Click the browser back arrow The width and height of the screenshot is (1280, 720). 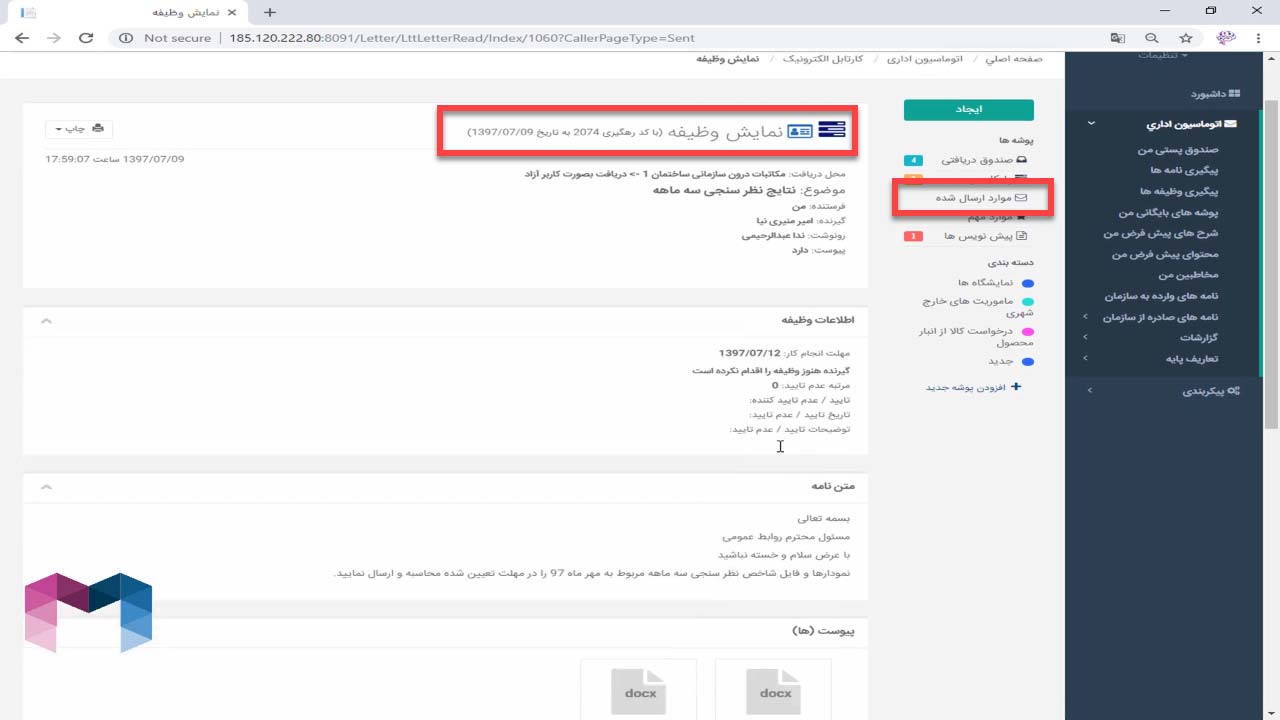click(x=22, y=38)
